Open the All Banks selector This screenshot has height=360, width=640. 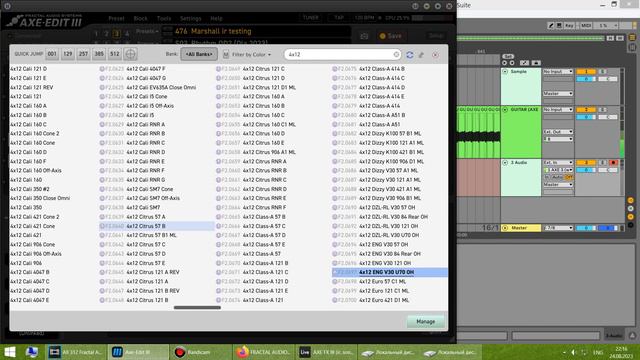pyautogui.click(x=199, y=54)
